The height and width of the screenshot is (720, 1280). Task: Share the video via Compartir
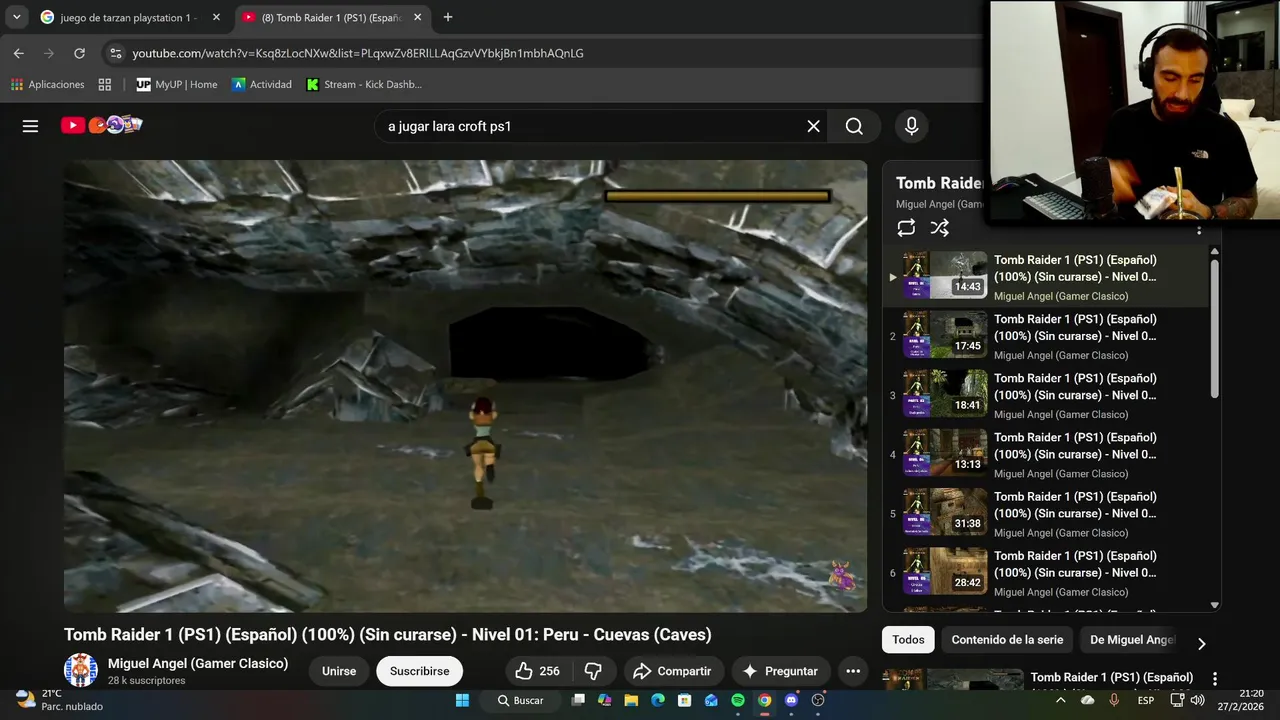click(x=673, y=671)
